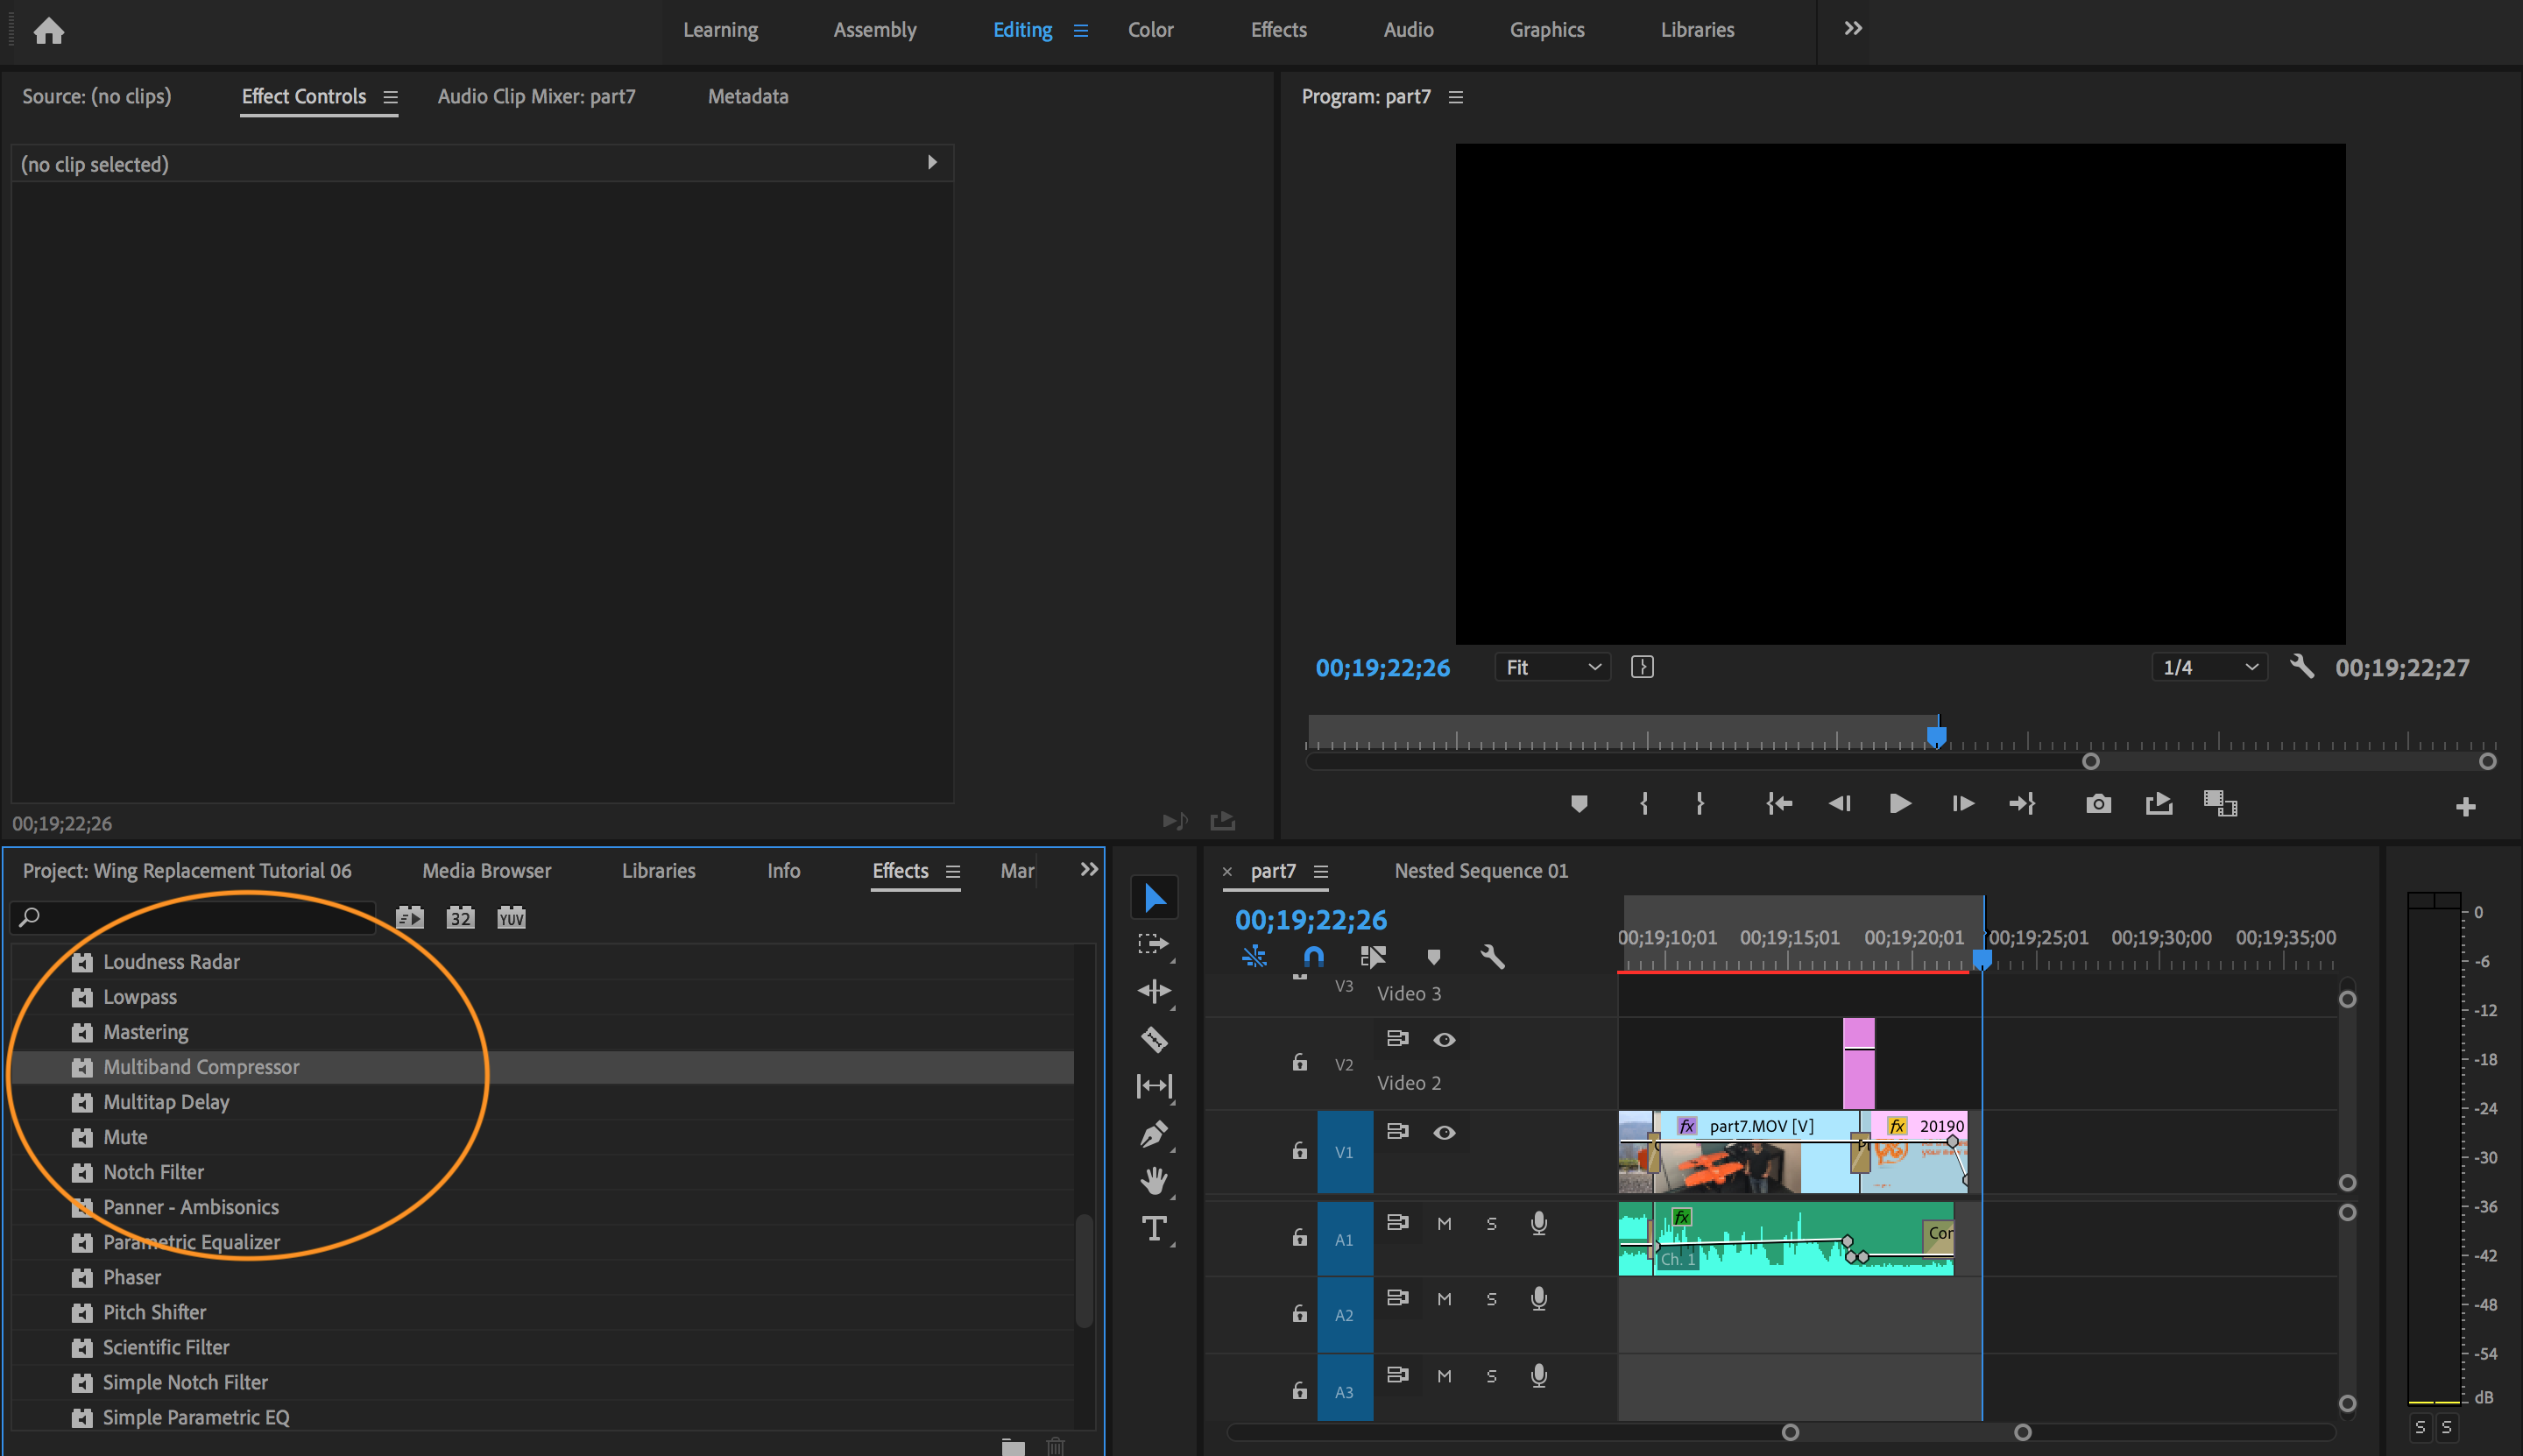The image size is (2523, 1456).
Task: Click the effects search field
Action: coord(200,917)
